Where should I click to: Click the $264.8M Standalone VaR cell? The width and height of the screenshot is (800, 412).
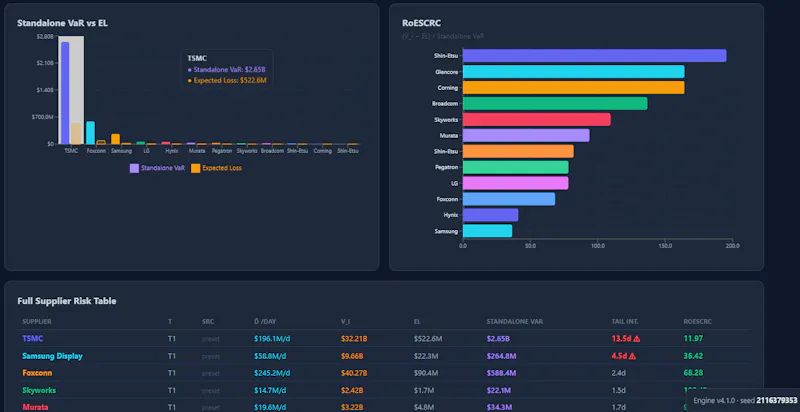[x=501, y=356]
